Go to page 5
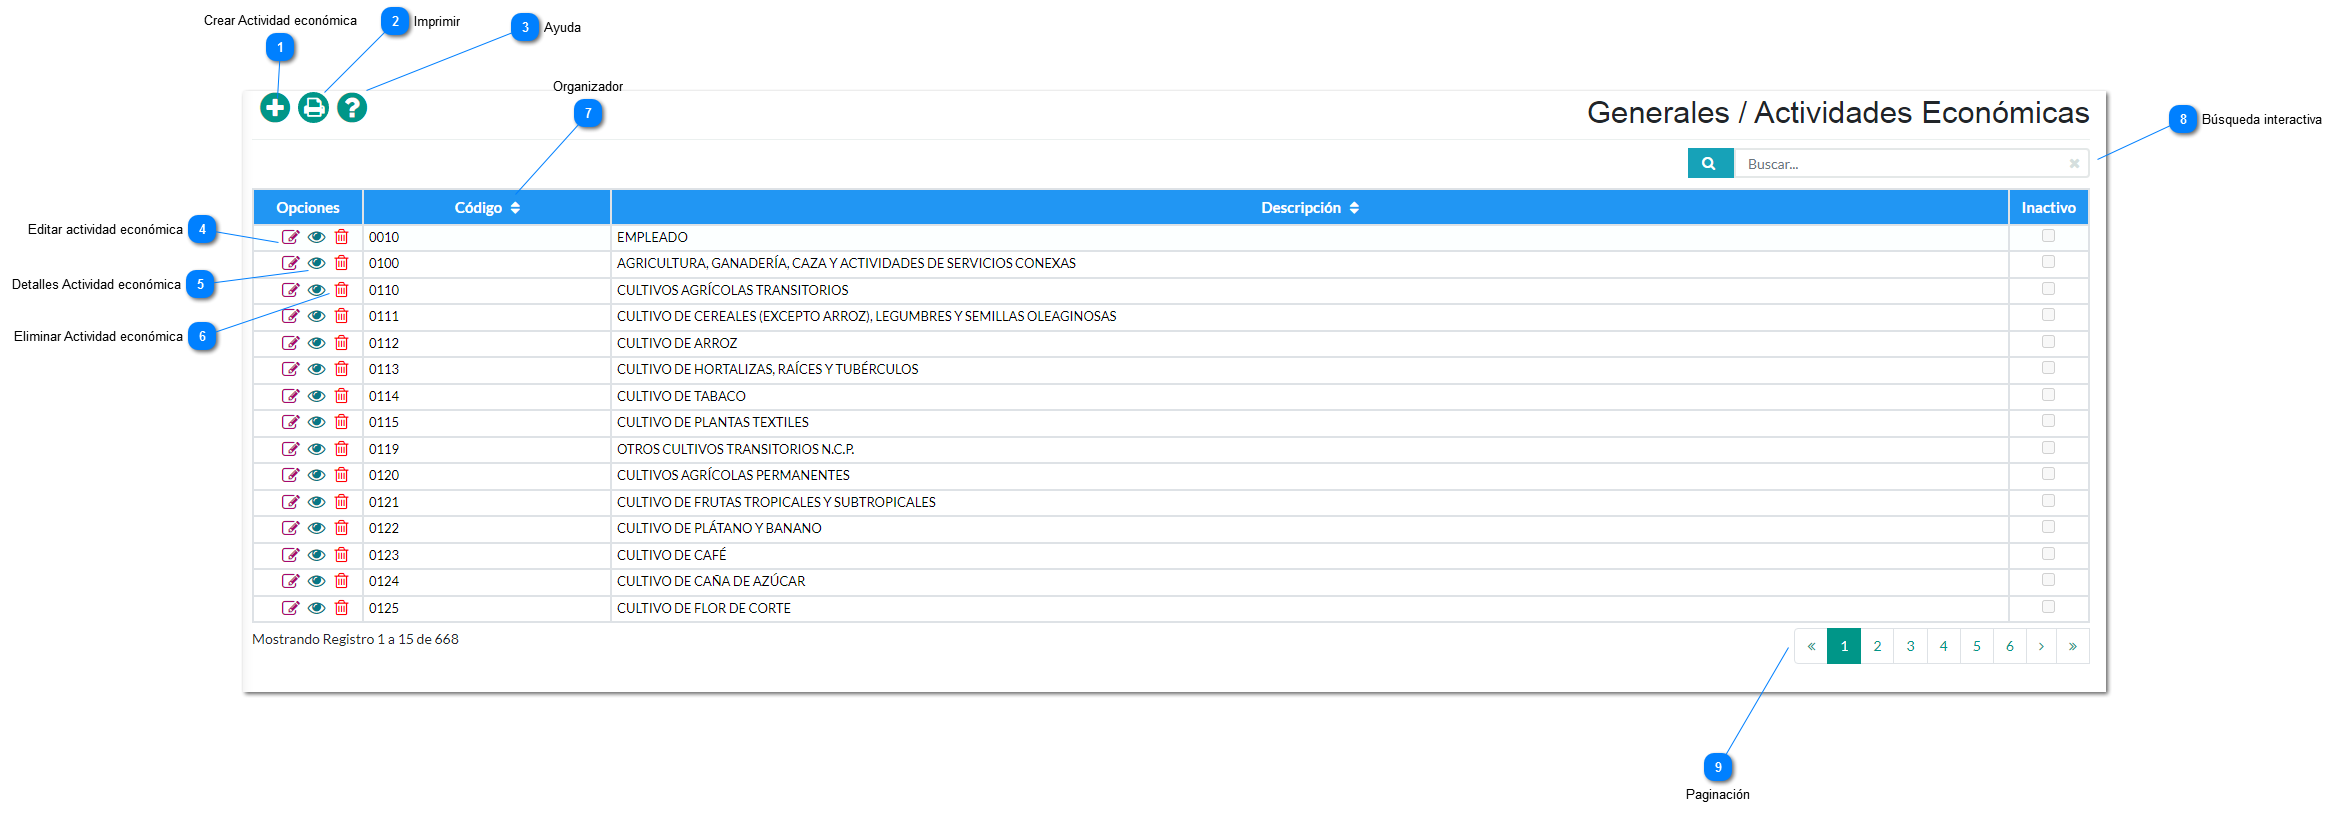Image resolution: width=2338 pixels, height=818 pixels. [1976, 646]
